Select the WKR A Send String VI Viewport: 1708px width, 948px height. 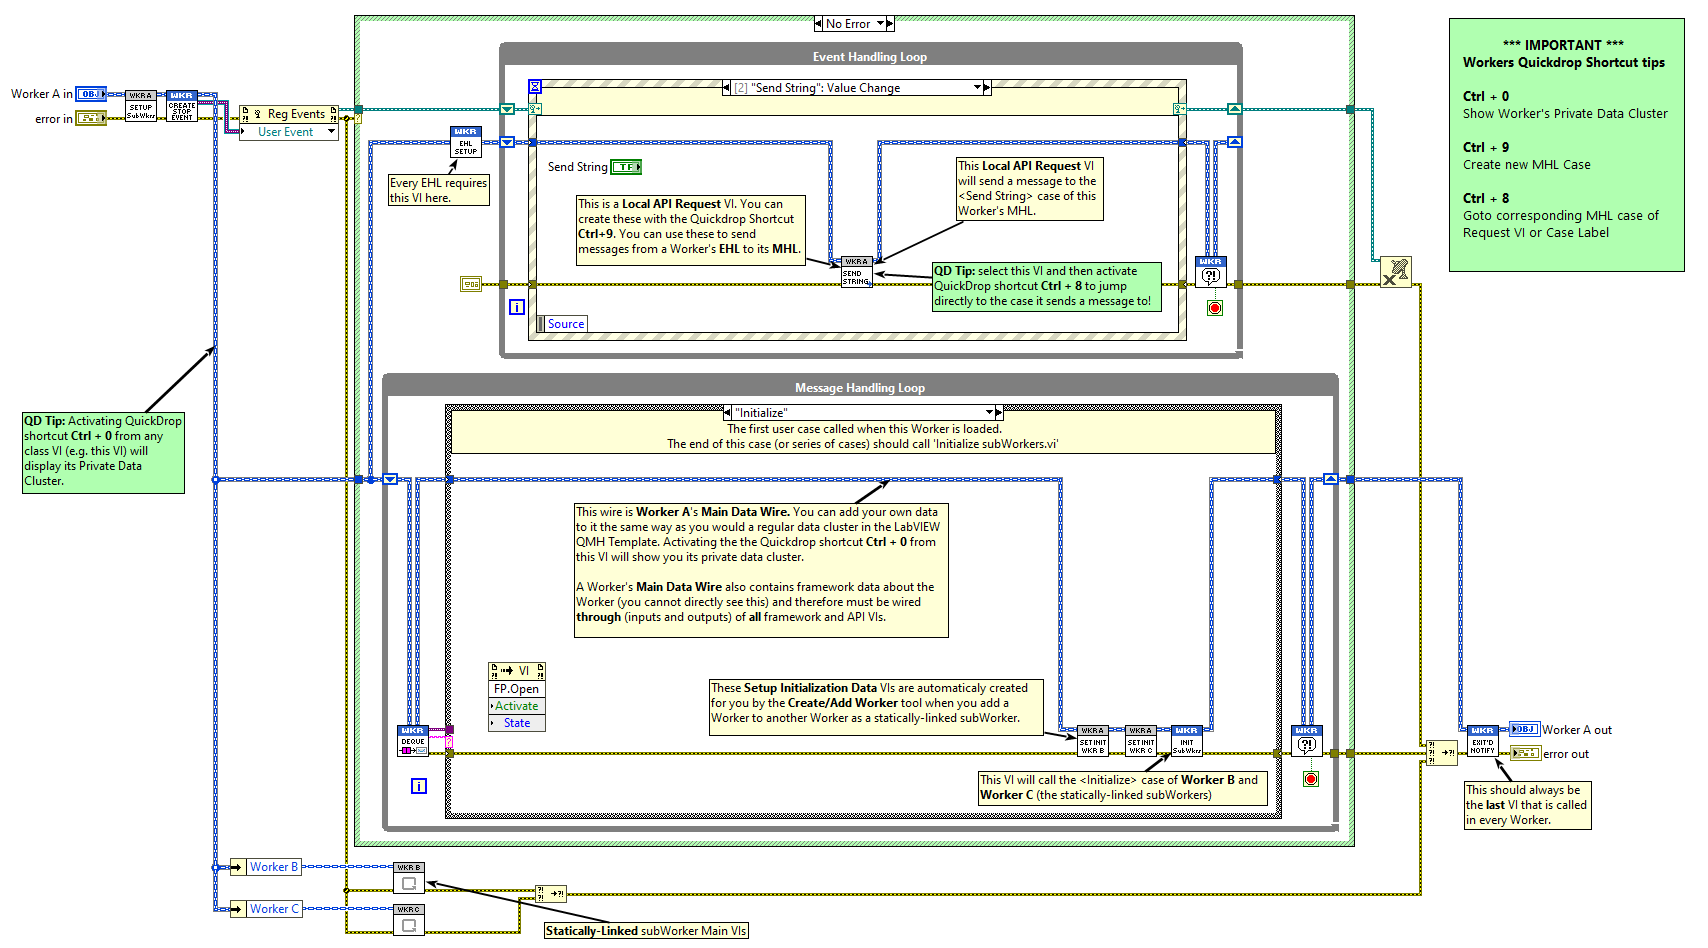click(x=856, y=272)
